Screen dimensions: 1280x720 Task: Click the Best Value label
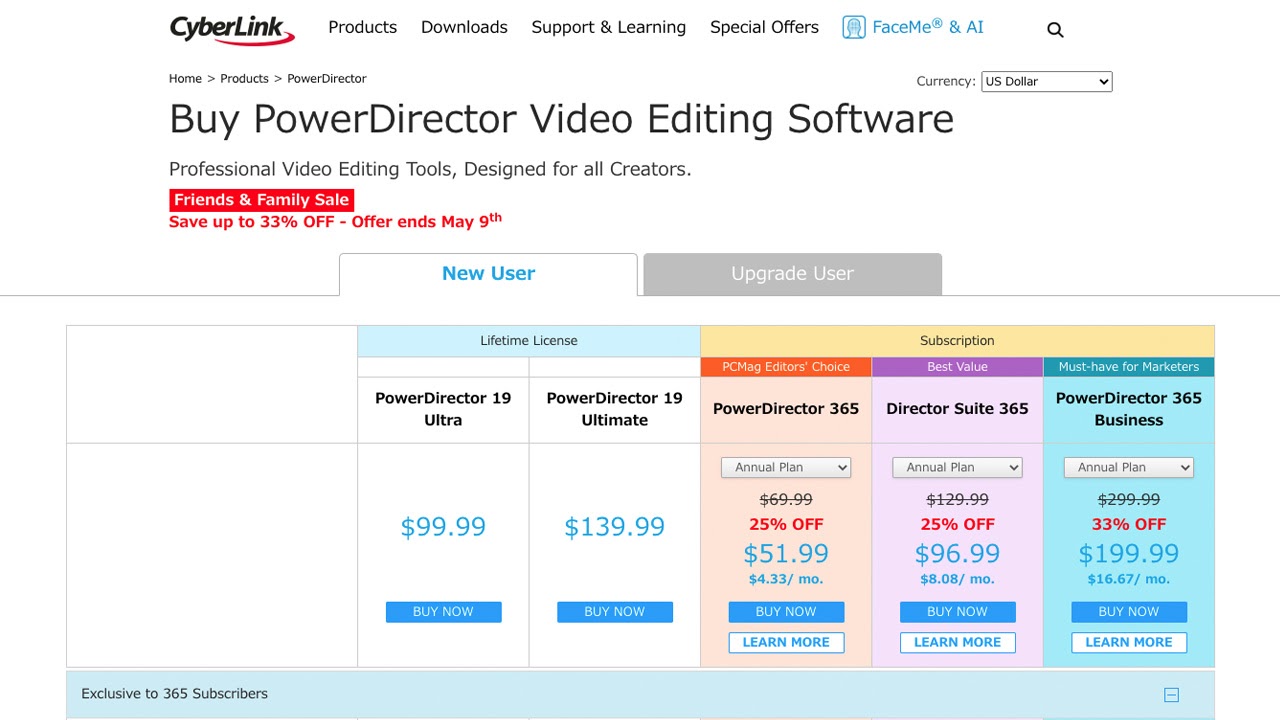pyautogui.click(x=958, y=367)
